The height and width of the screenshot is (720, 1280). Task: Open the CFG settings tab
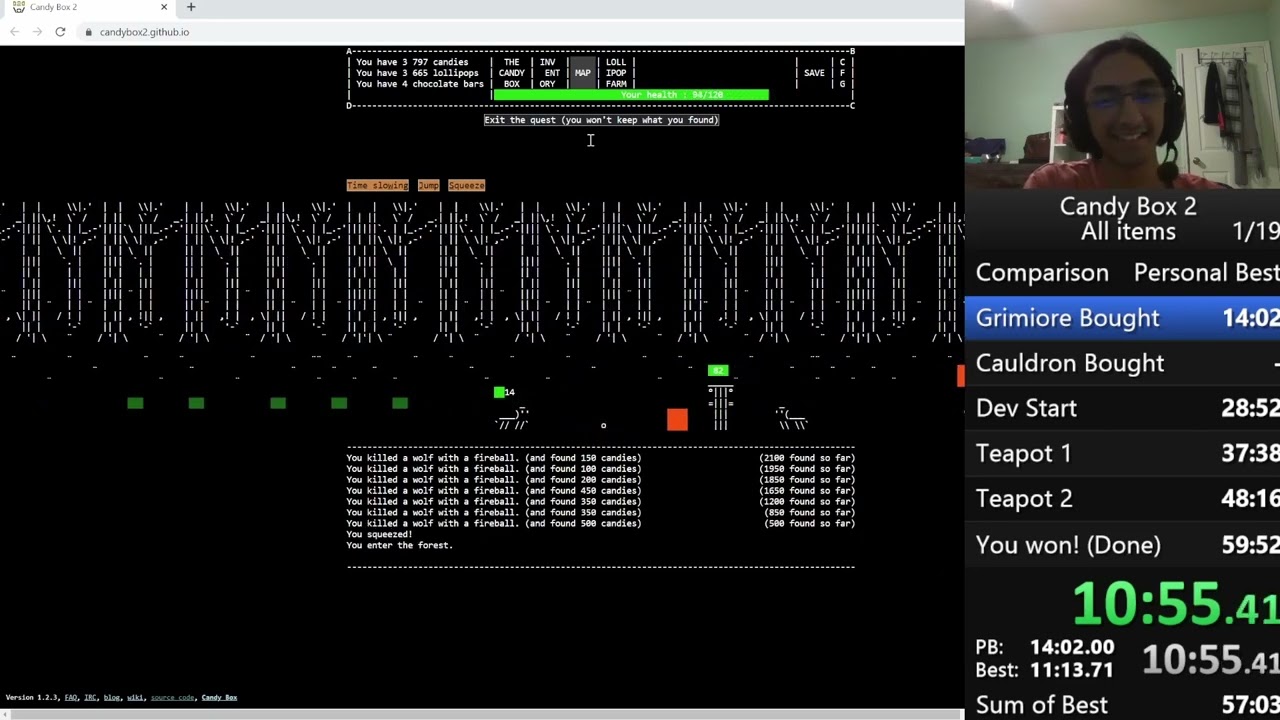coord(842,73)
